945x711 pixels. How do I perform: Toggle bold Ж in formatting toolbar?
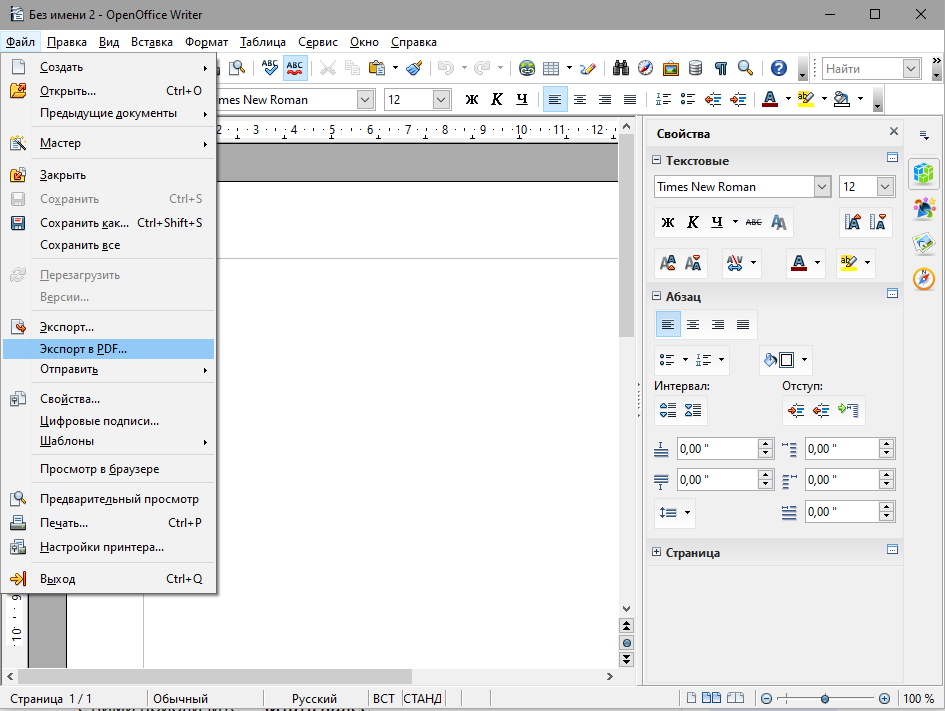[x=472, y=99]
